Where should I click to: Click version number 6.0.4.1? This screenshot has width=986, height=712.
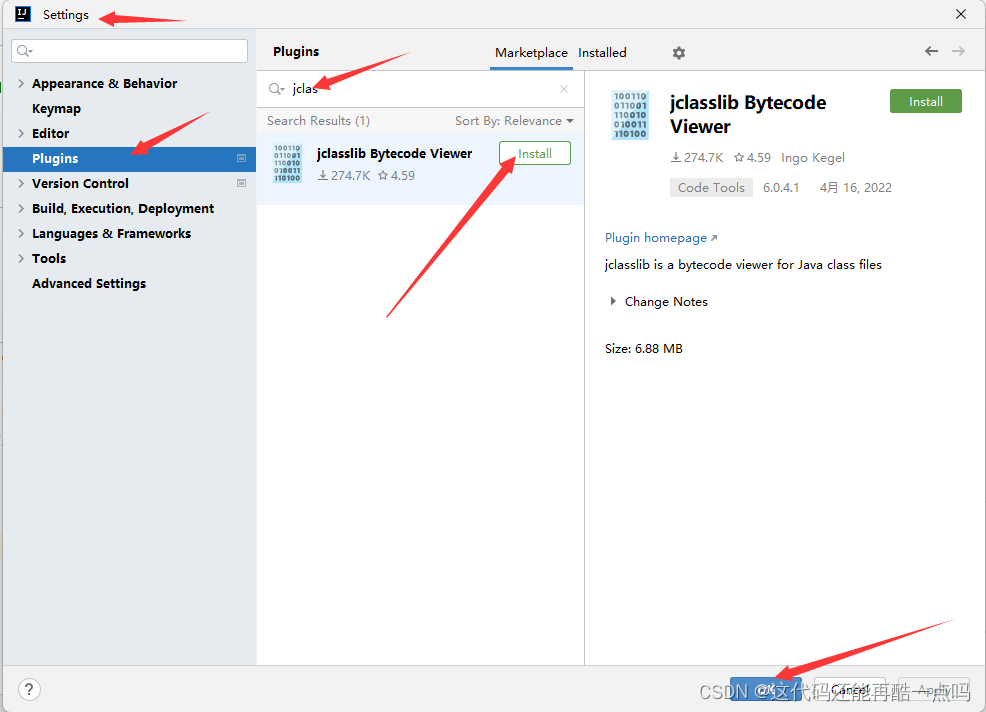(x=781, y=187)
